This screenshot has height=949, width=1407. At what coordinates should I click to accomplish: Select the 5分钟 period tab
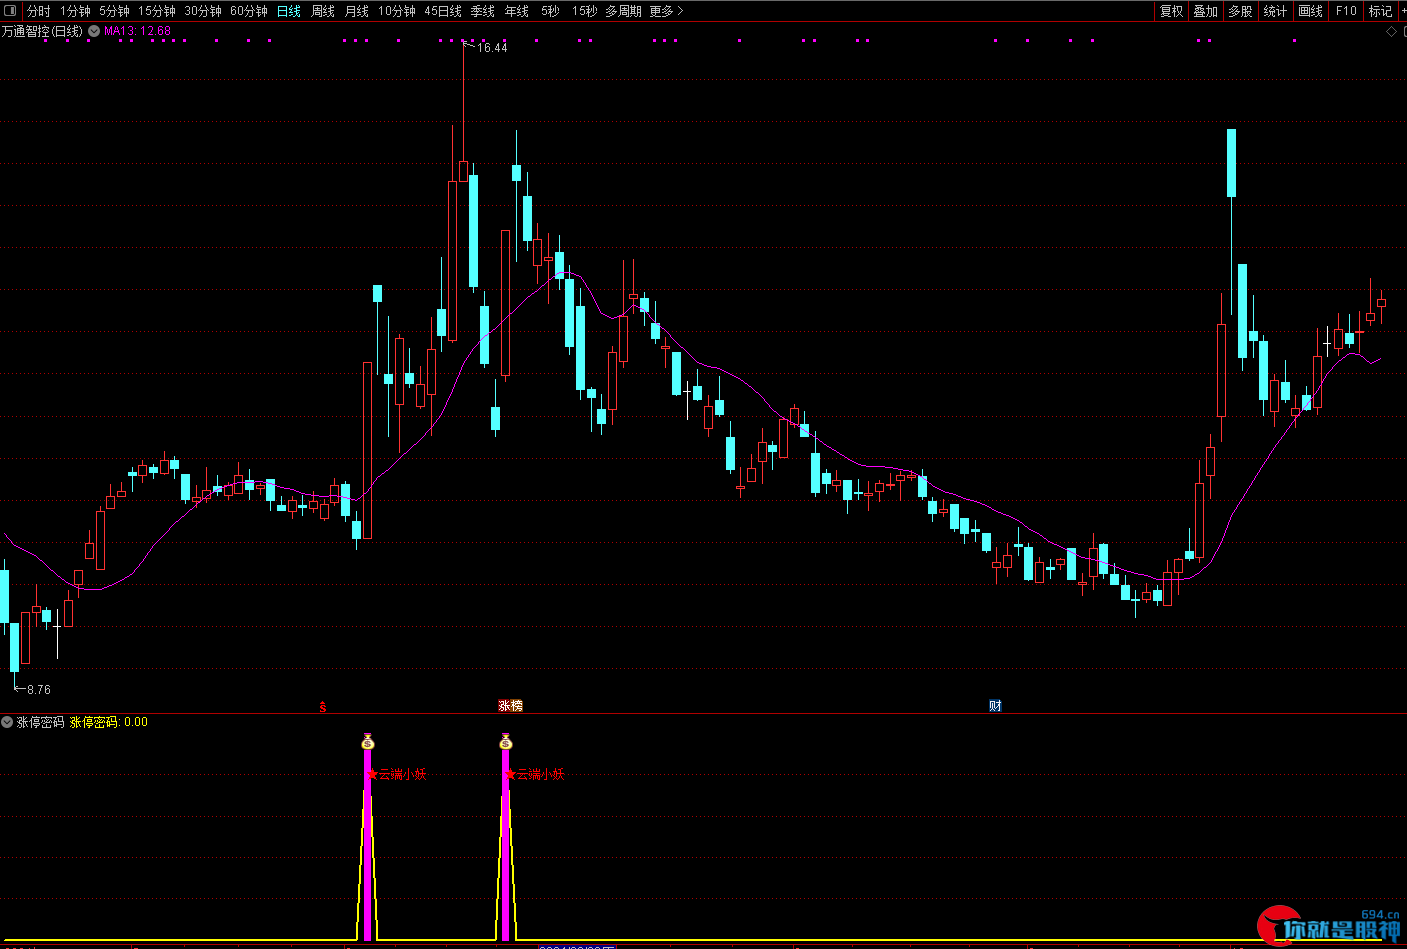(114, 11)
